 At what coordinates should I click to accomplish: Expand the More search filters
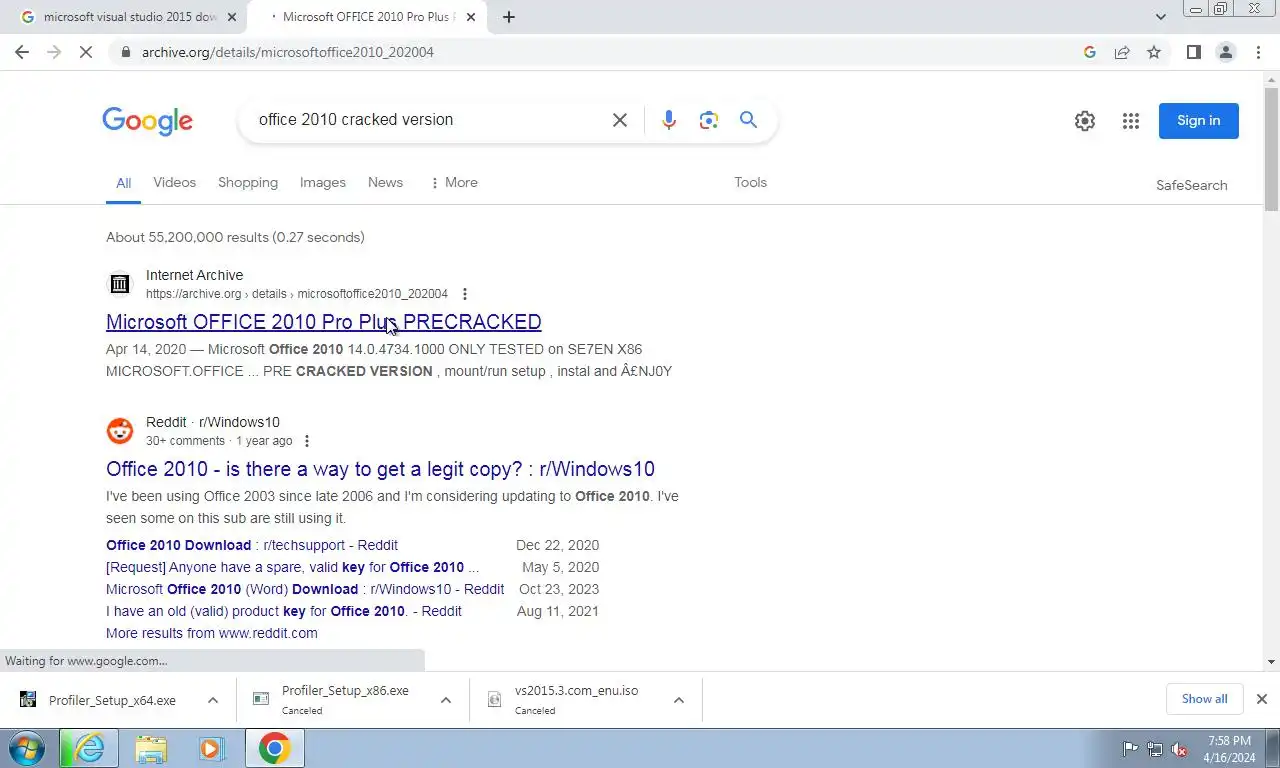point(453,182)
